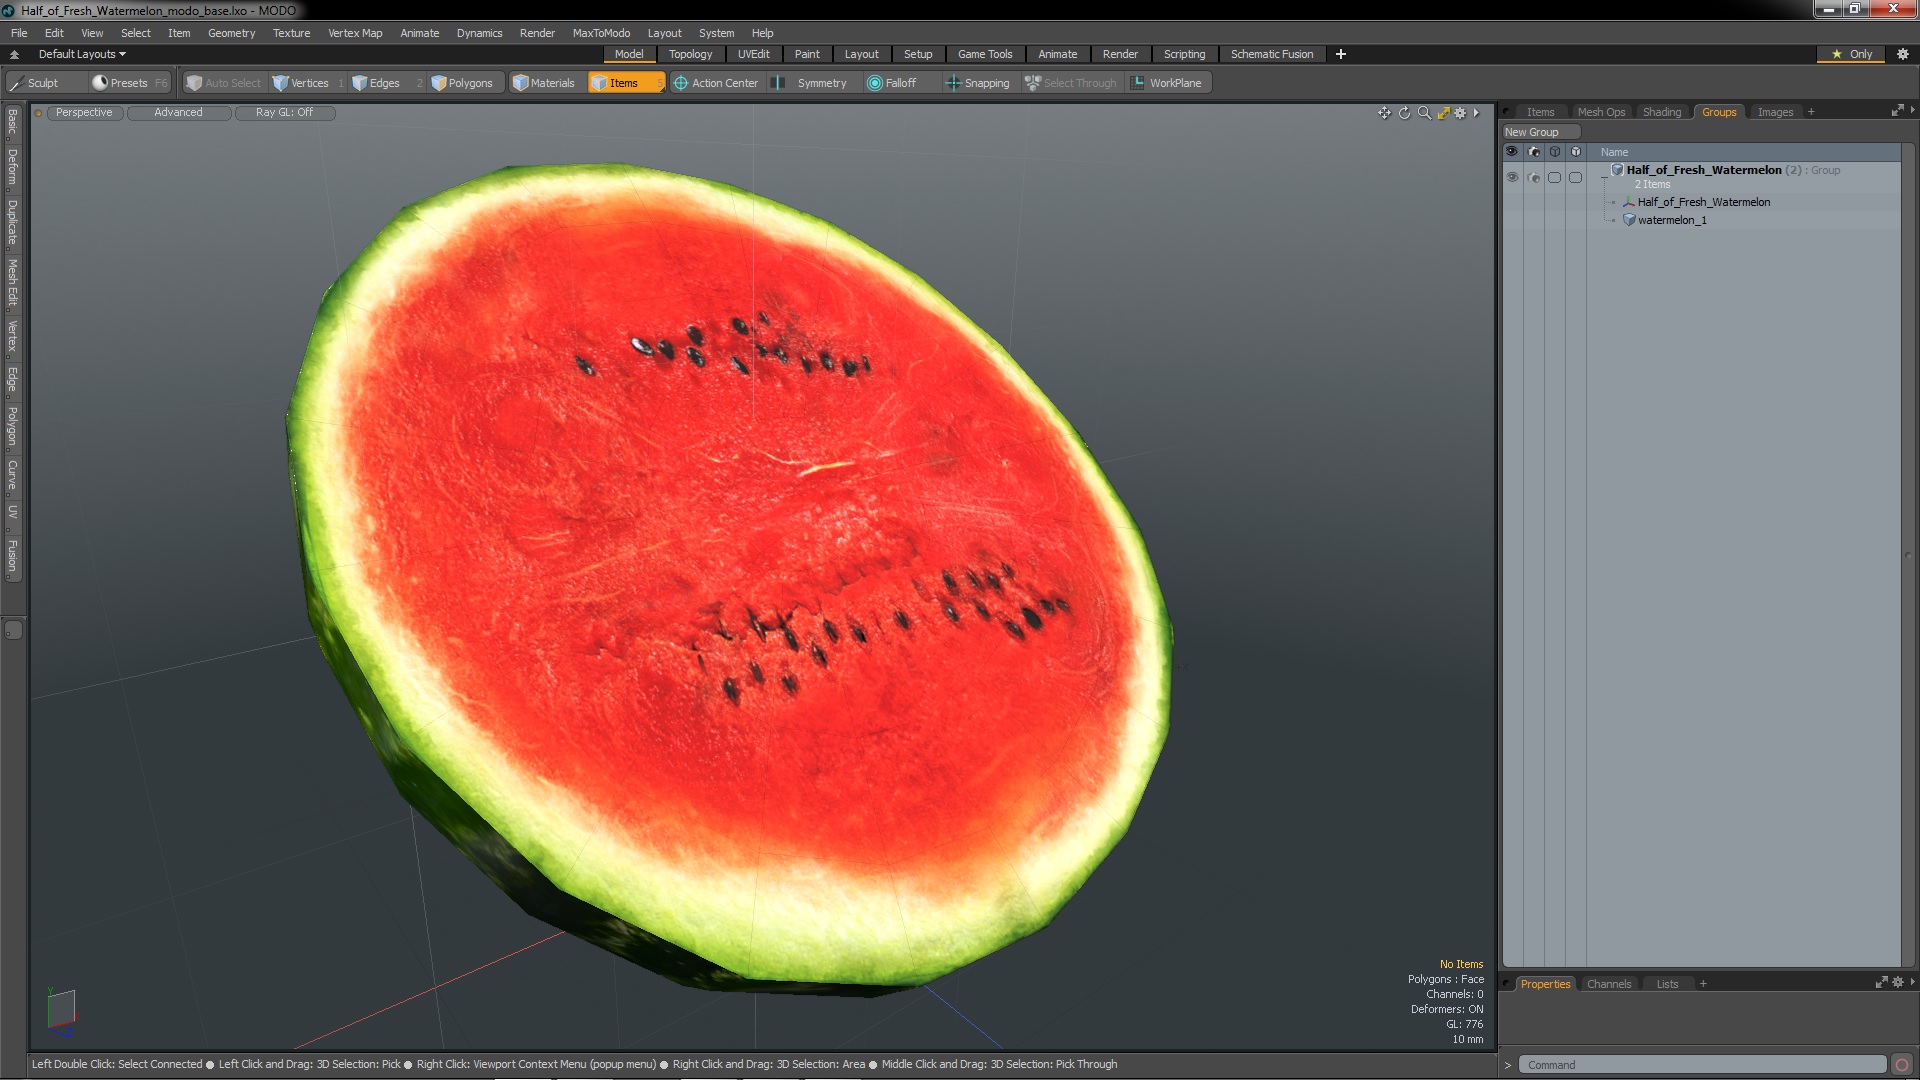Select the watermelon_1 mesh item

coord(1672,220)
